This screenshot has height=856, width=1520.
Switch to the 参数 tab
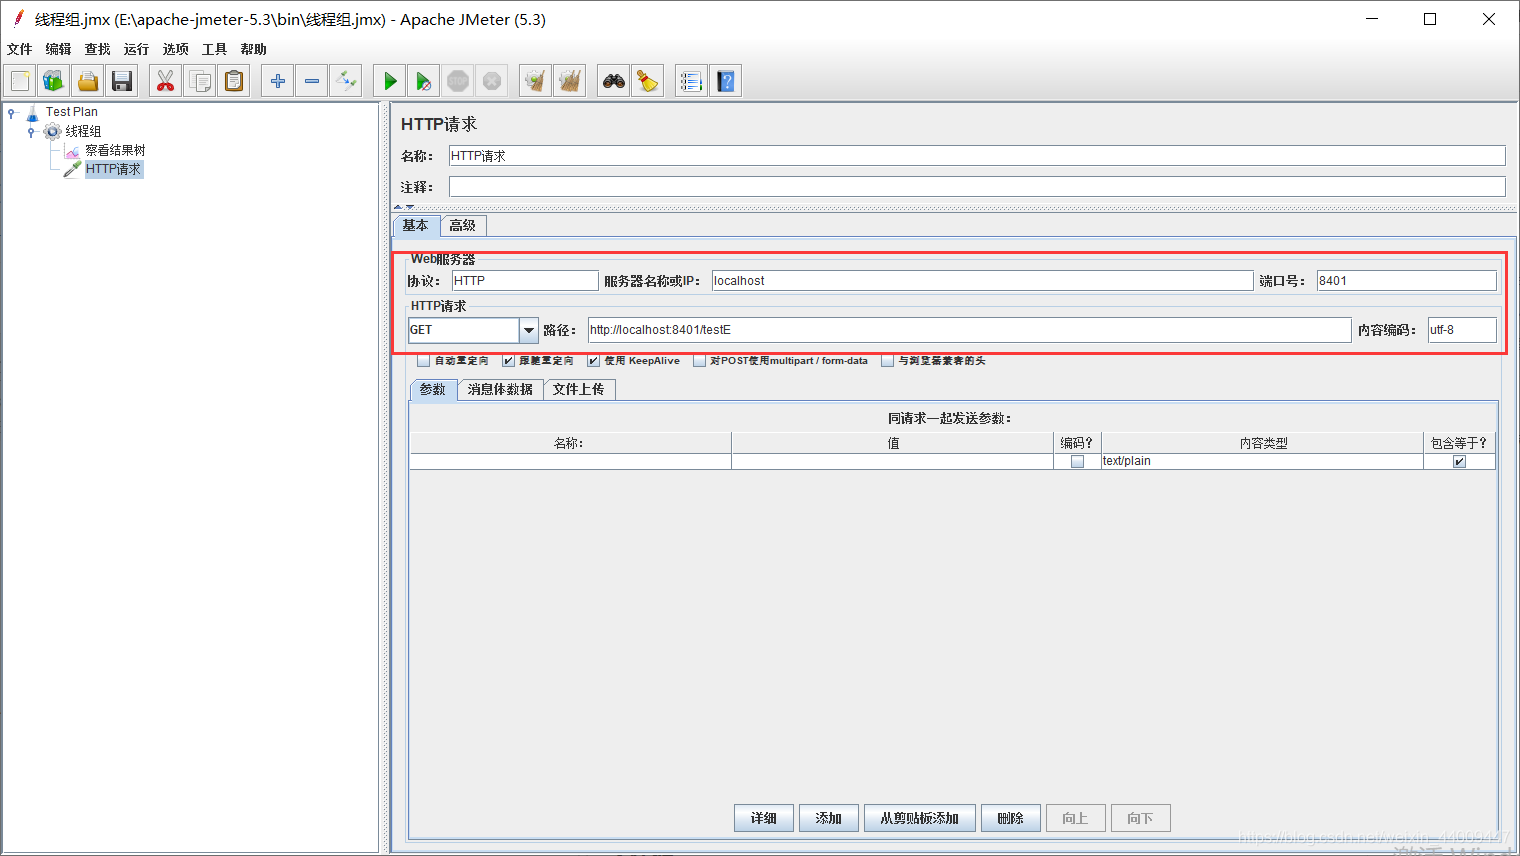[433, 389]
